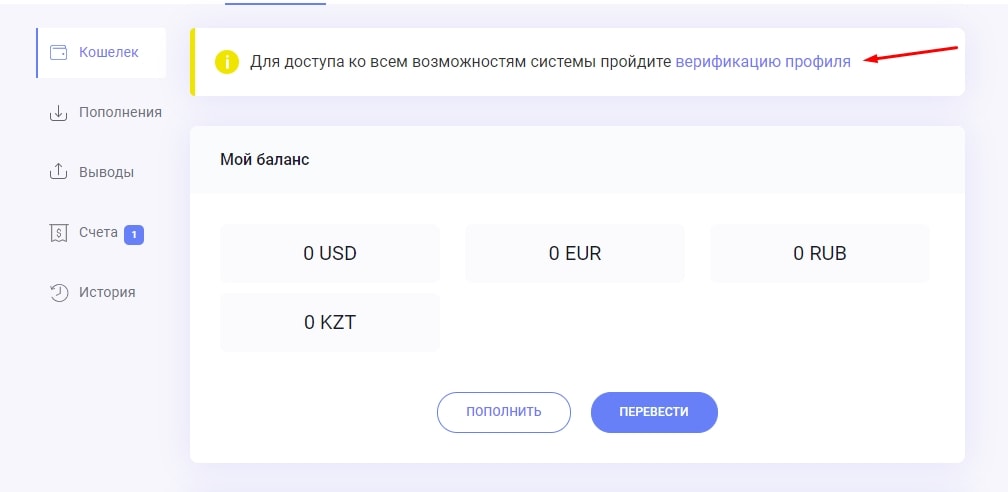This screenshot has height=492, width=1008.
Task: Click the upload icon beside Выводы
Action: point(59,172)
